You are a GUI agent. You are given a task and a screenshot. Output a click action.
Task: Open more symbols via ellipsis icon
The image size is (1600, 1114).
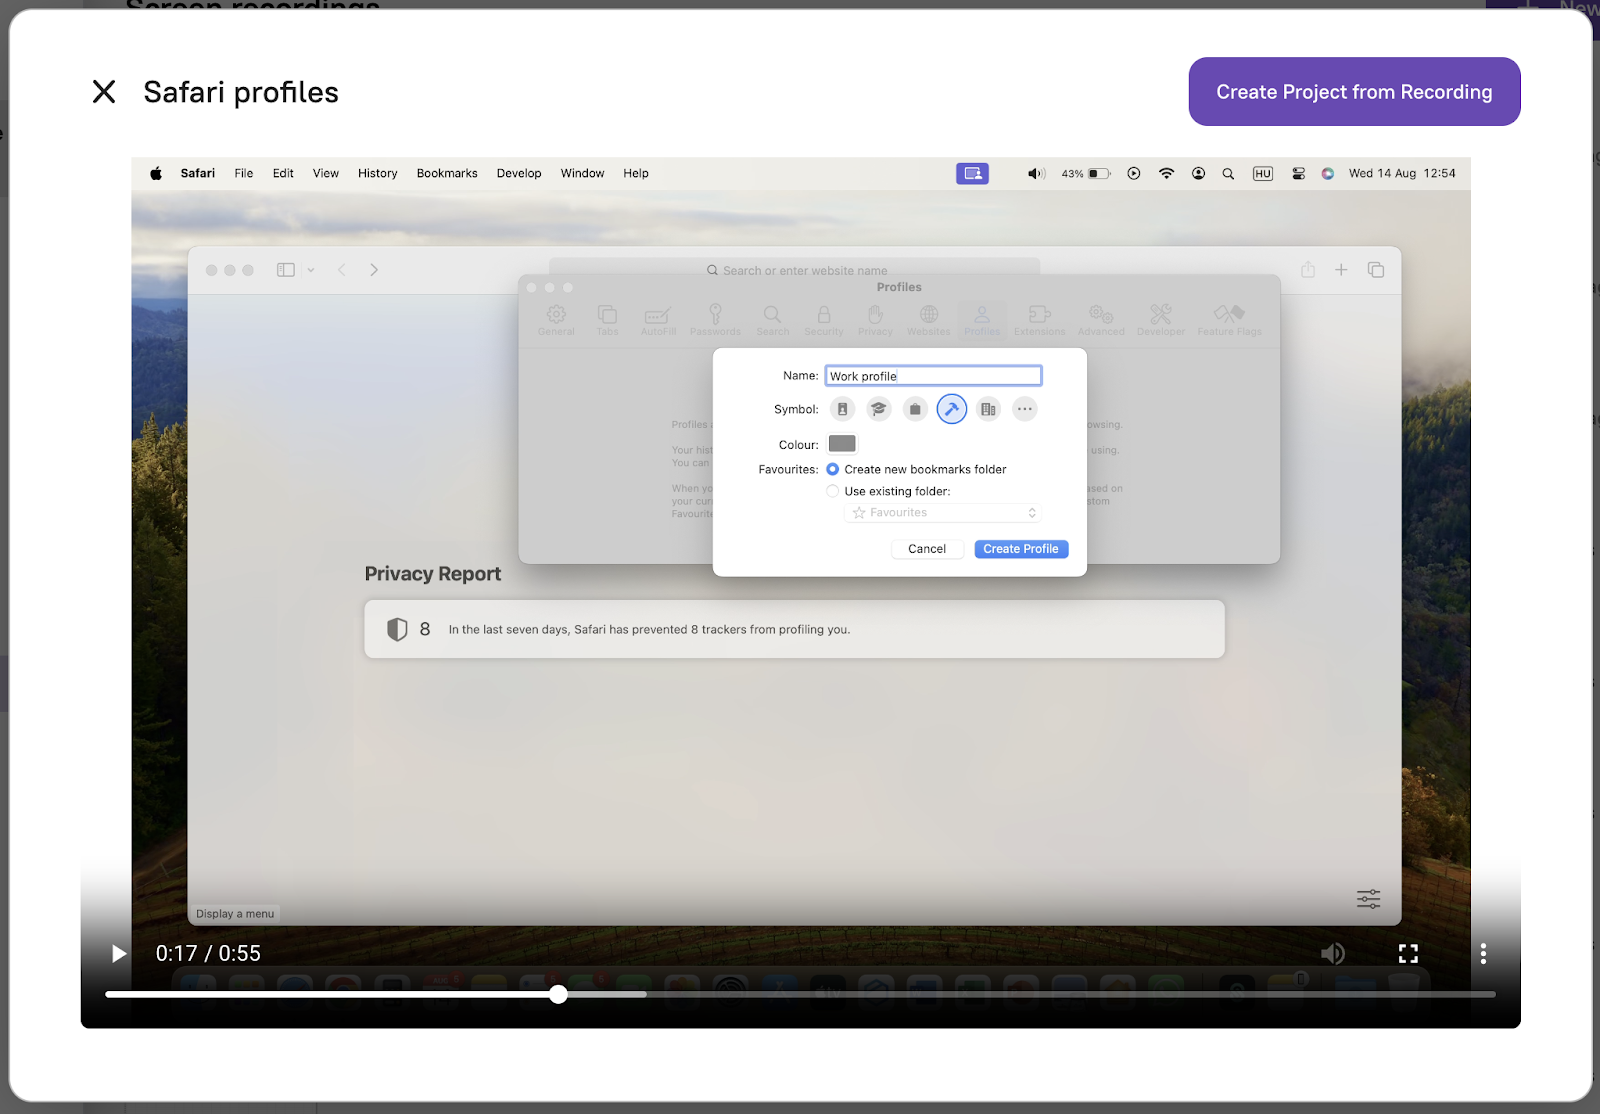click(x=1024, y=409)
